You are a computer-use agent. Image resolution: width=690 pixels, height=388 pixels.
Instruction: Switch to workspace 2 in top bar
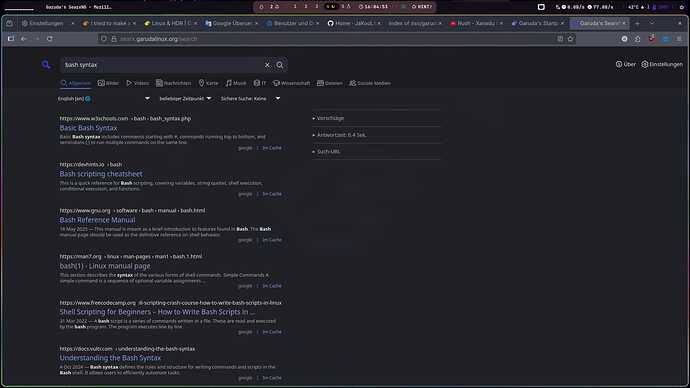306,7
